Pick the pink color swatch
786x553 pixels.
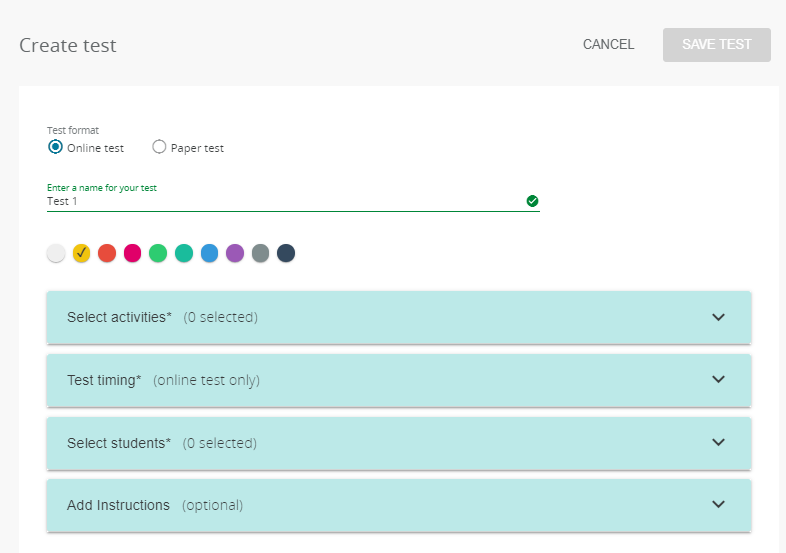pos(132,253)
